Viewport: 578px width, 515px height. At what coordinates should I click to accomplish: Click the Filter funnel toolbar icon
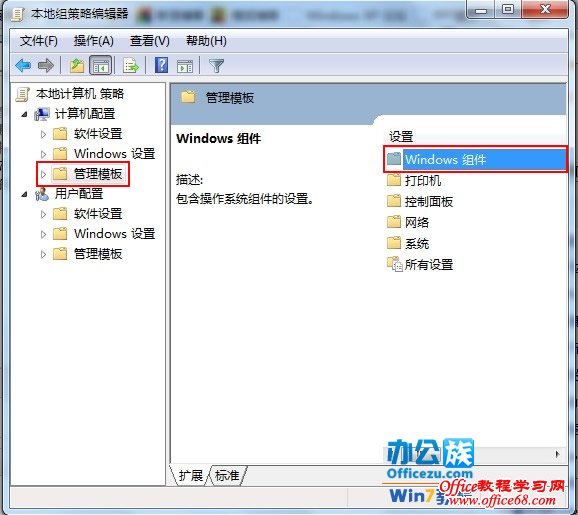click(216, 66)
